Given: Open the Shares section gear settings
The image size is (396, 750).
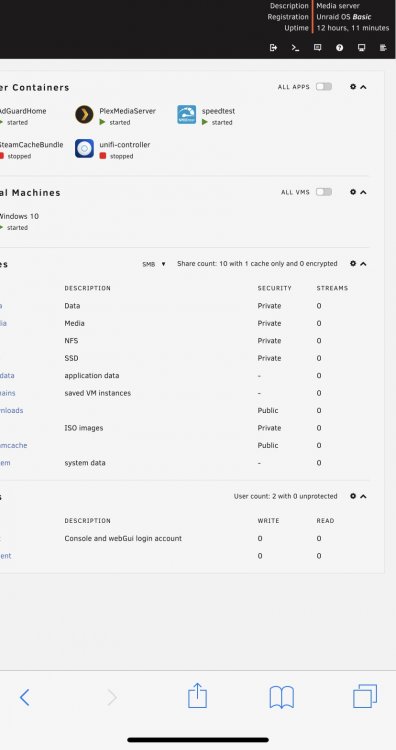Looking at the screenshot, I should pyautogui.click(x=353, y=264).
